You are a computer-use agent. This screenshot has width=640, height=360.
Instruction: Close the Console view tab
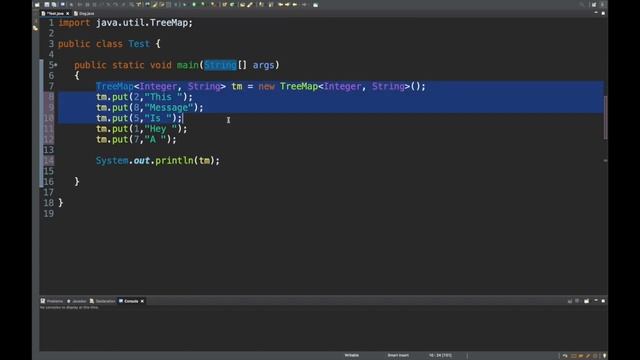point(142,301)
